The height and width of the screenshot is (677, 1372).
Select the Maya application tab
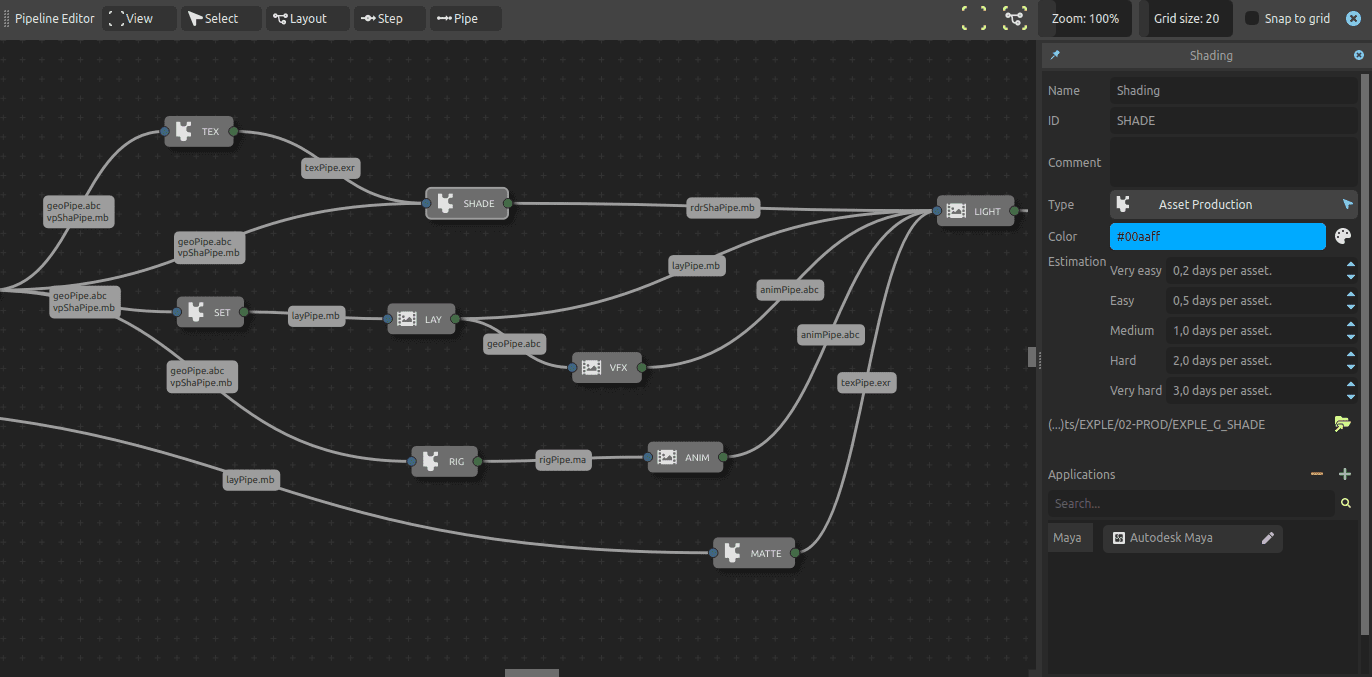[x=1070, y=537]
